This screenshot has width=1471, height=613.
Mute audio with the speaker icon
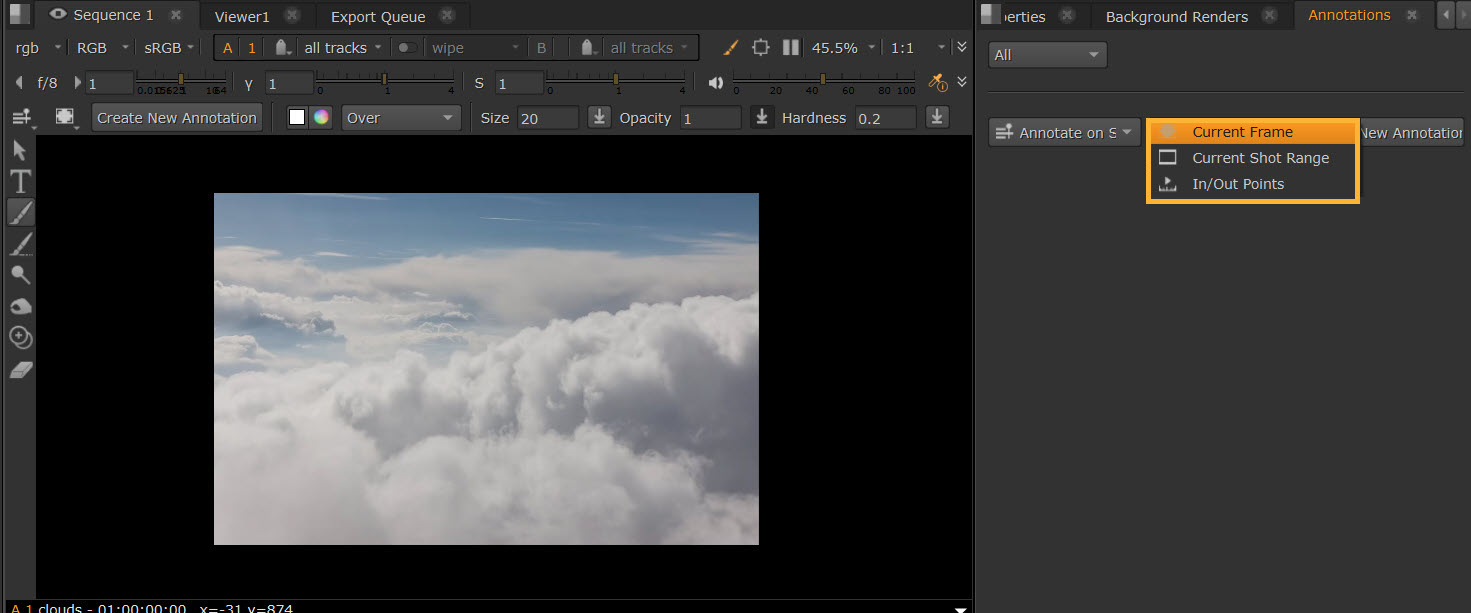tap(715, 83)
